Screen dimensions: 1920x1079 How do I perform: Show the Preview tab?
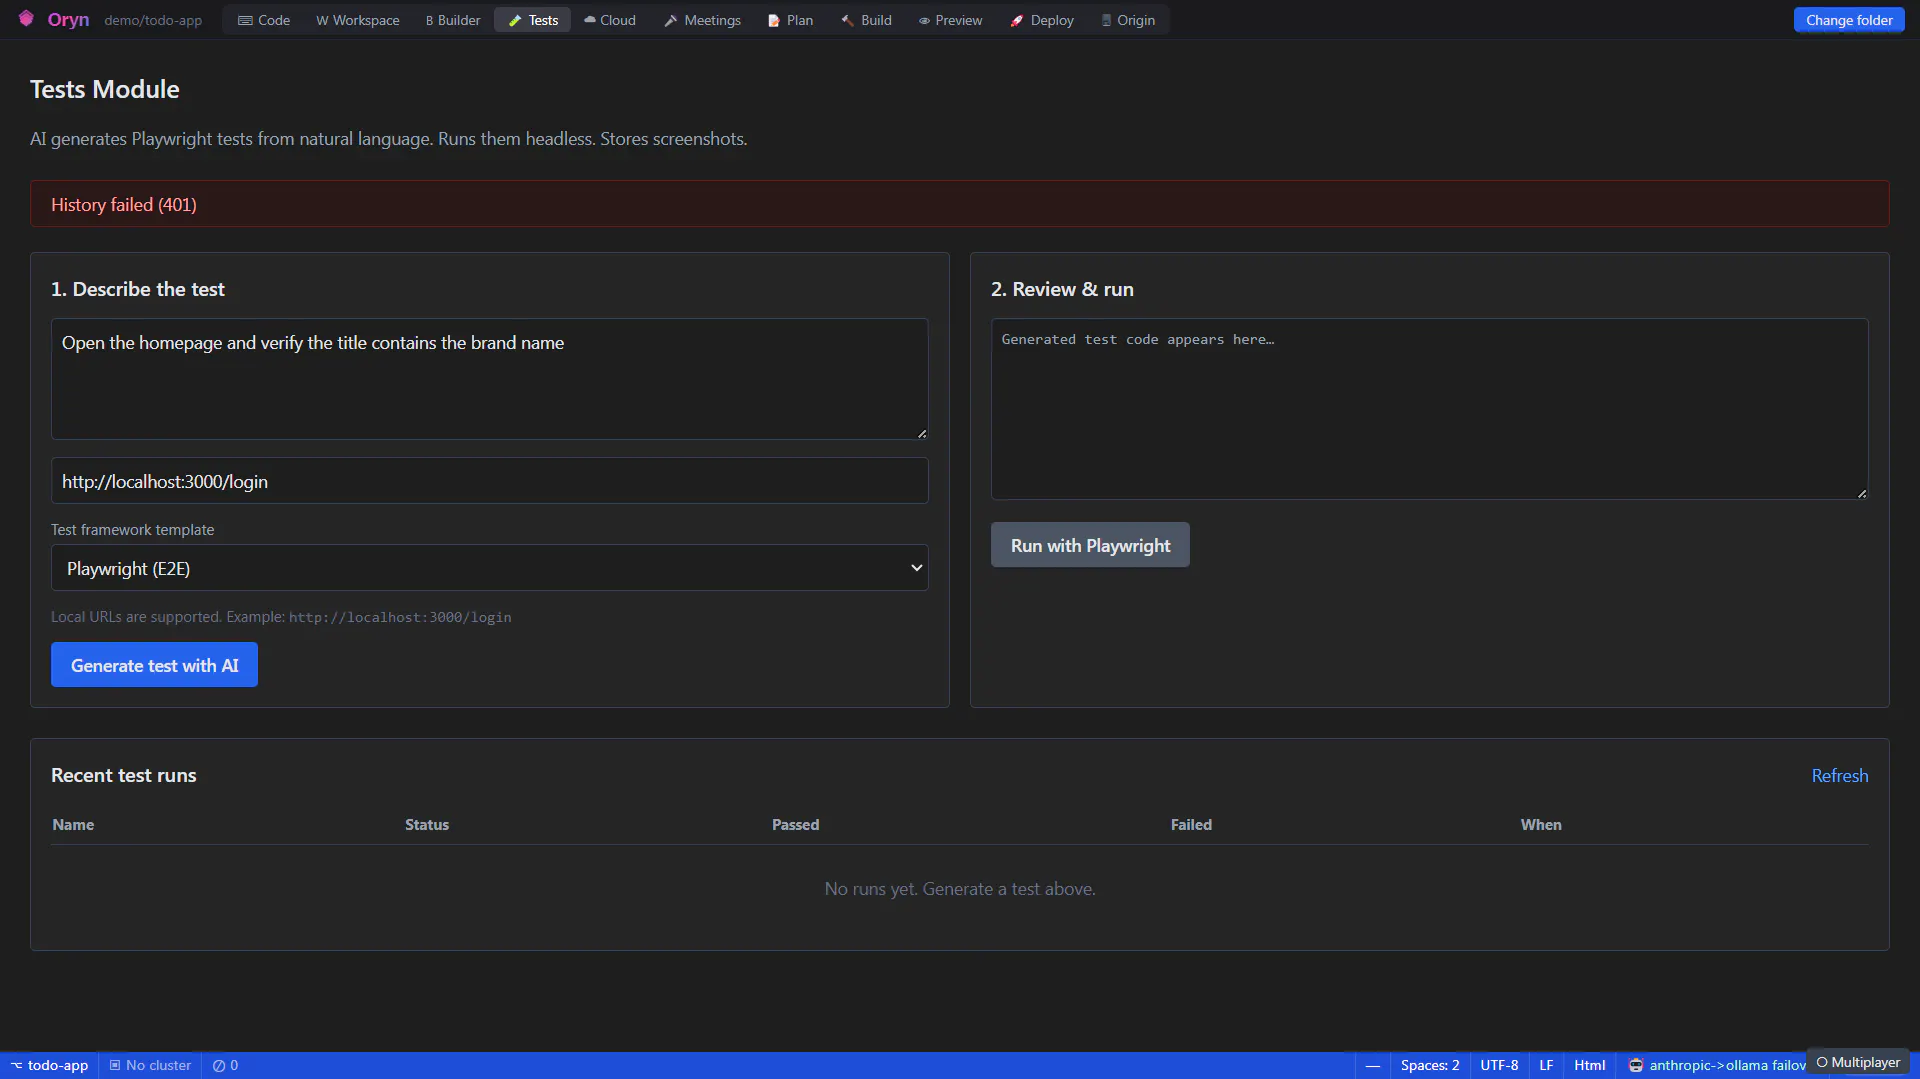(950, 20)
